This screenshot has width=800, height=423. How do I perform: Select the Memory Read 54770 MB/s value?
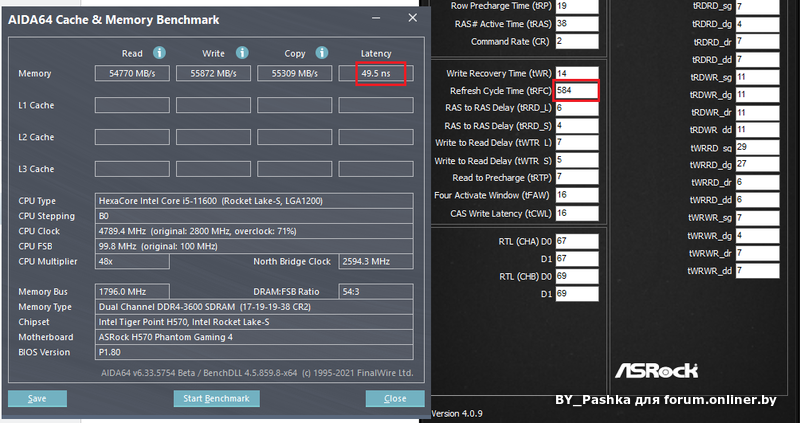click(x=132, y=73)
